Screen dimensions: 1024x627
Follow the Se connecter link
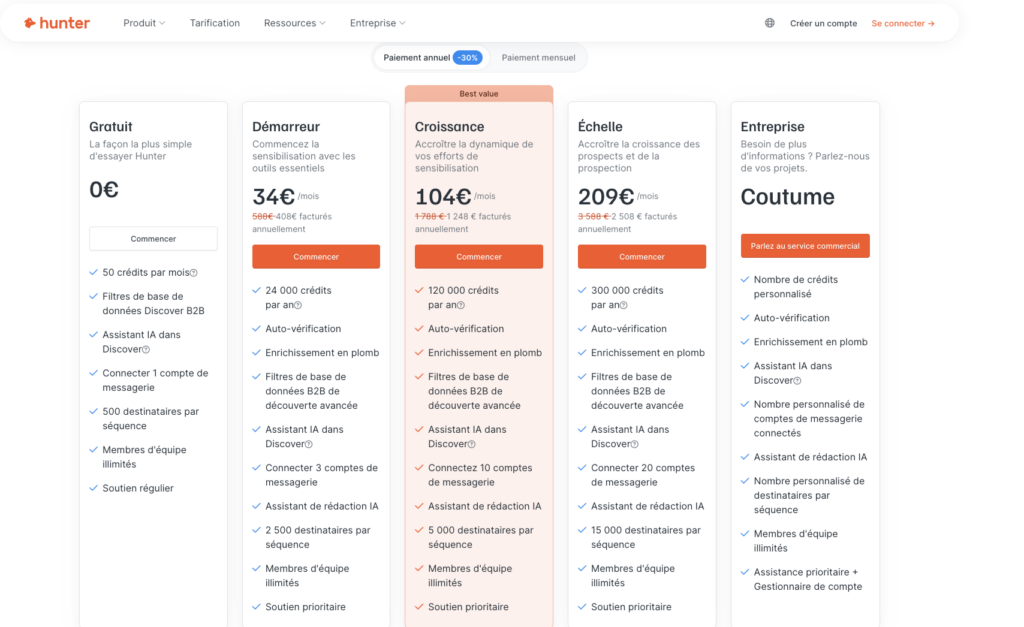902,23
